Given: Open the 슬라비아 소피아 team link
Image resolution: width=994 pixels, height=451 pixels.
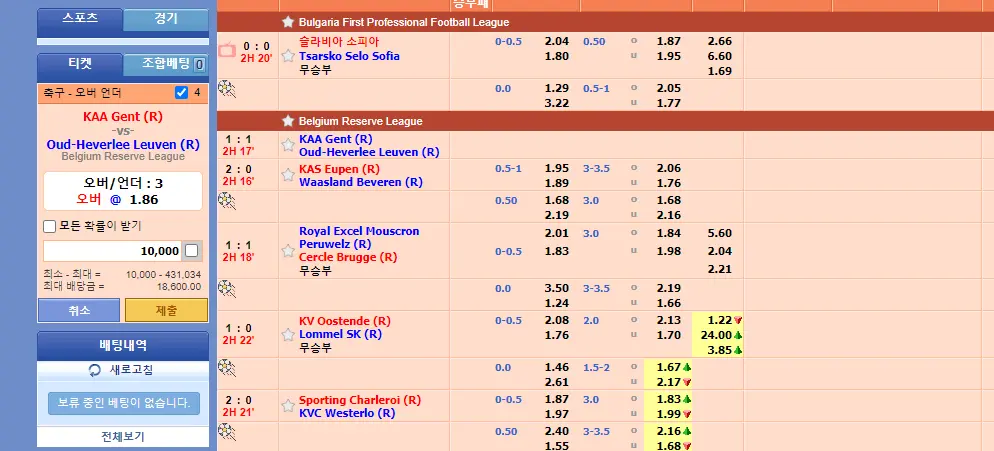Looking at the screenshot, I should coord(339,42).
